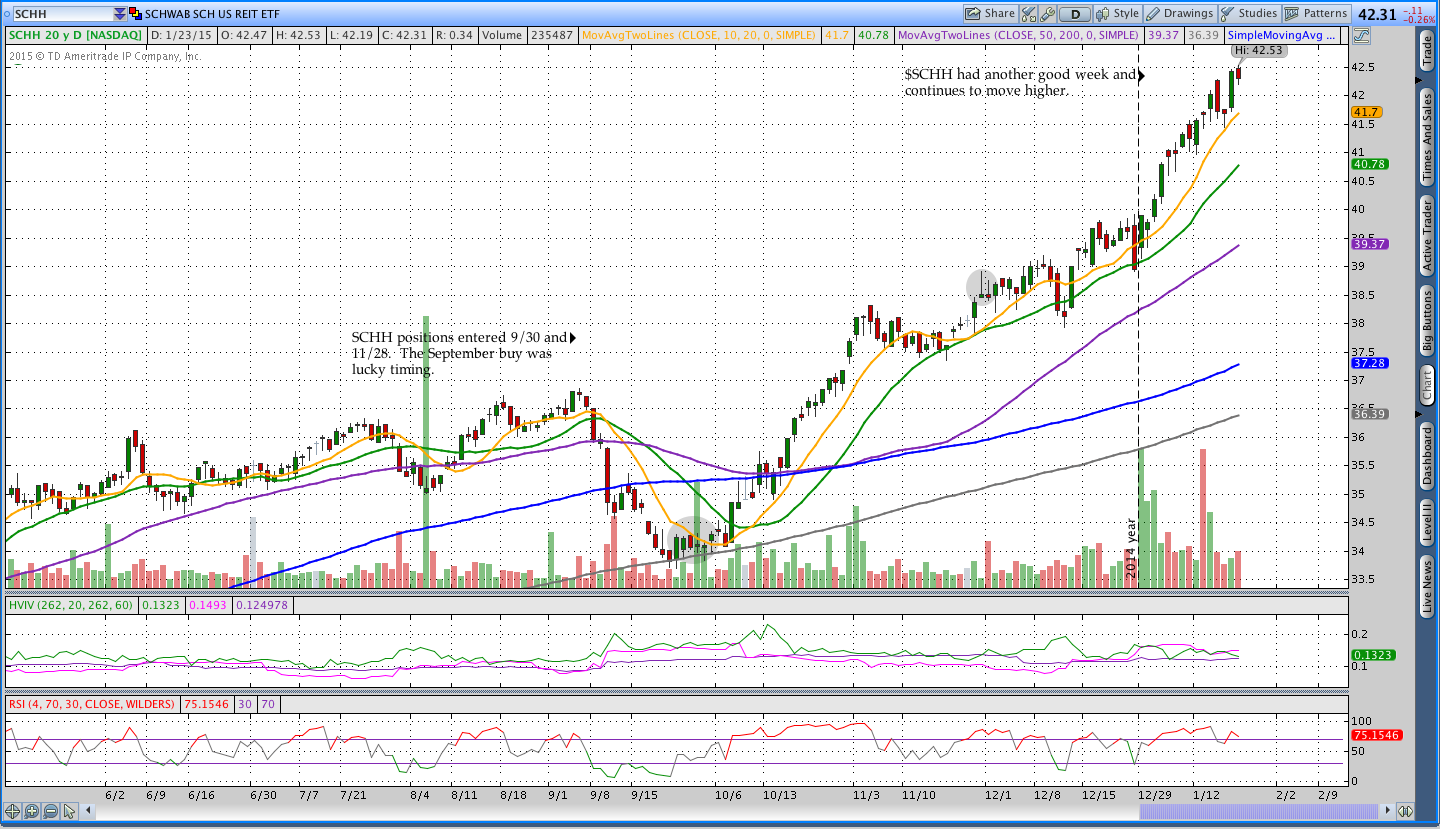1440x829 pixels.
Task: Click the SimpleMovingAvg study label
Action: 1282,35
